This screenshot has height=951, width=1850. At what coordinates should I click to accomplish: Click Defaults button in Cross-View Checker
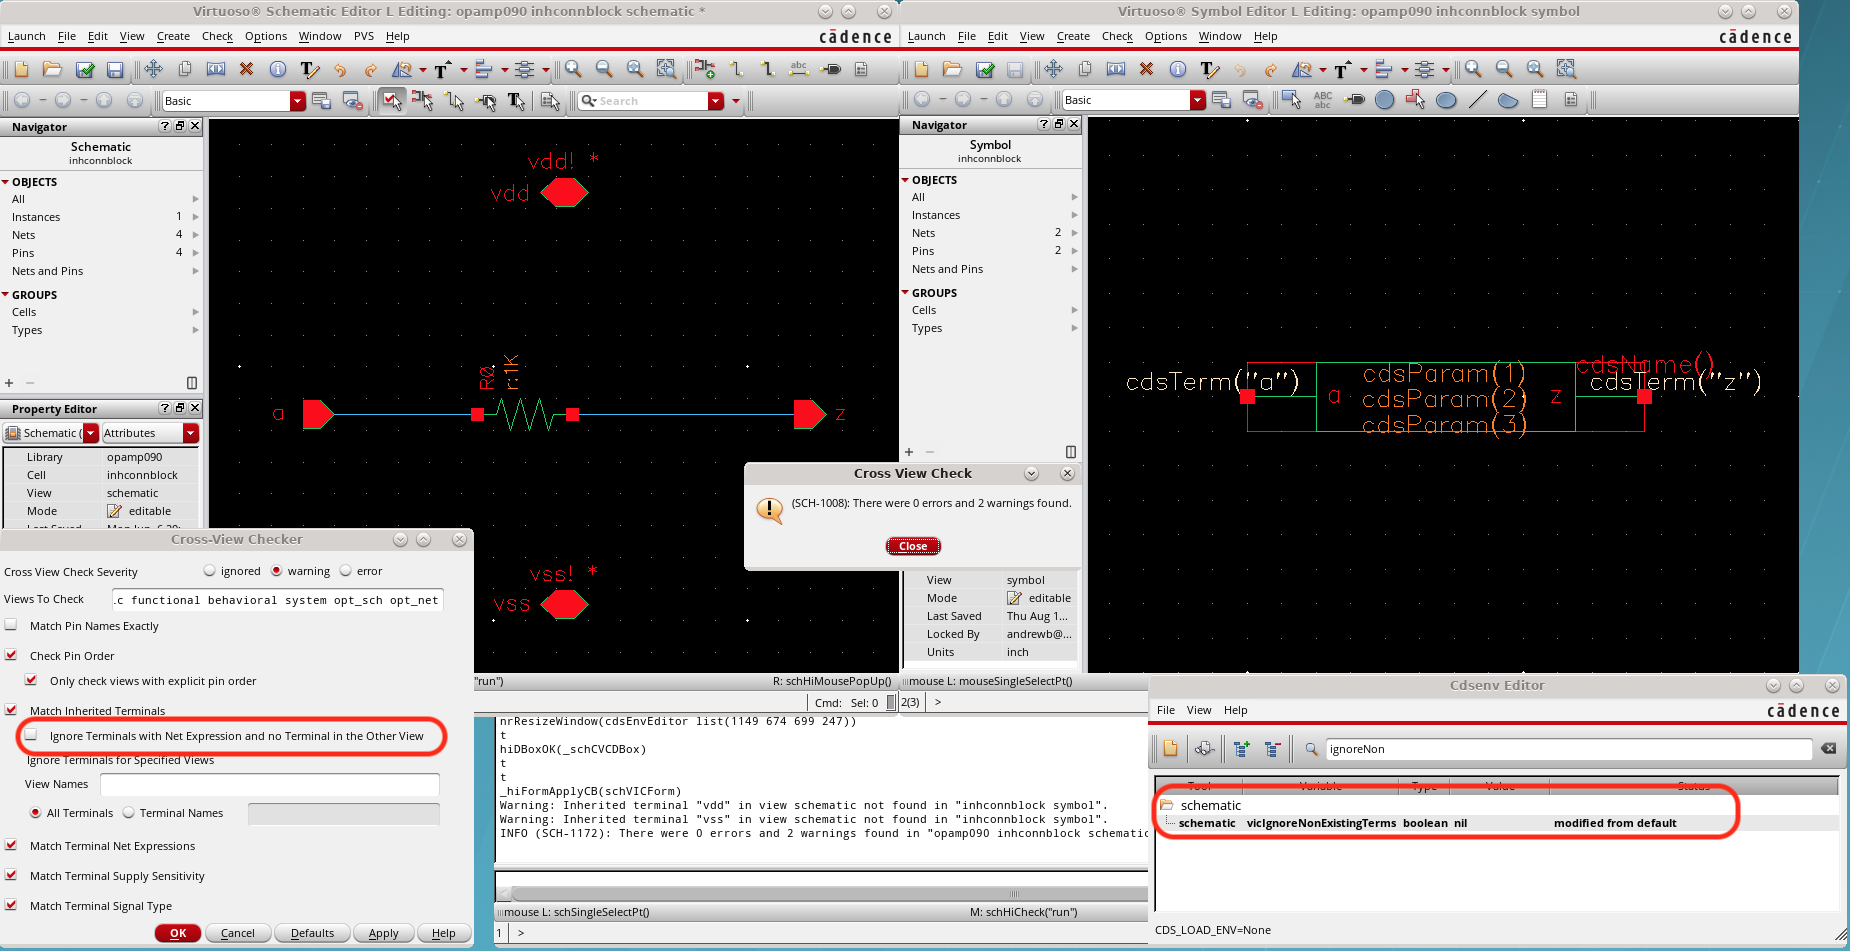[312, 933]
